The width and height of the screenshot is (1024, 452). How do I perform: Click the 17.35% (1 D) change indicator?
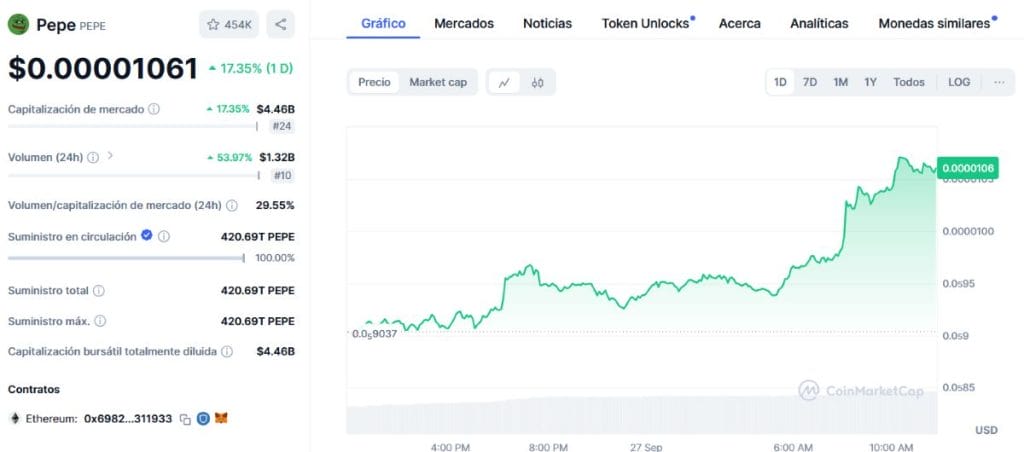pyautogui.click(x=251, y=68)
